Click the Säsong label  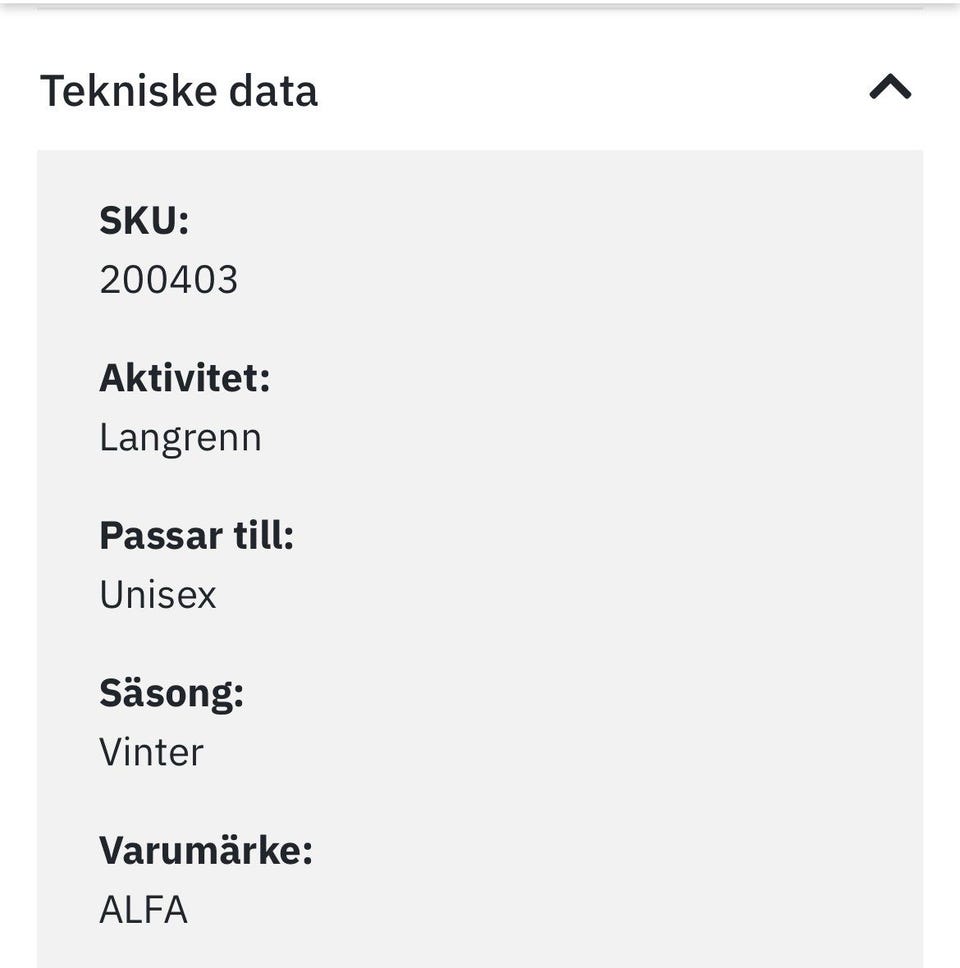click(x=171, y=693)
